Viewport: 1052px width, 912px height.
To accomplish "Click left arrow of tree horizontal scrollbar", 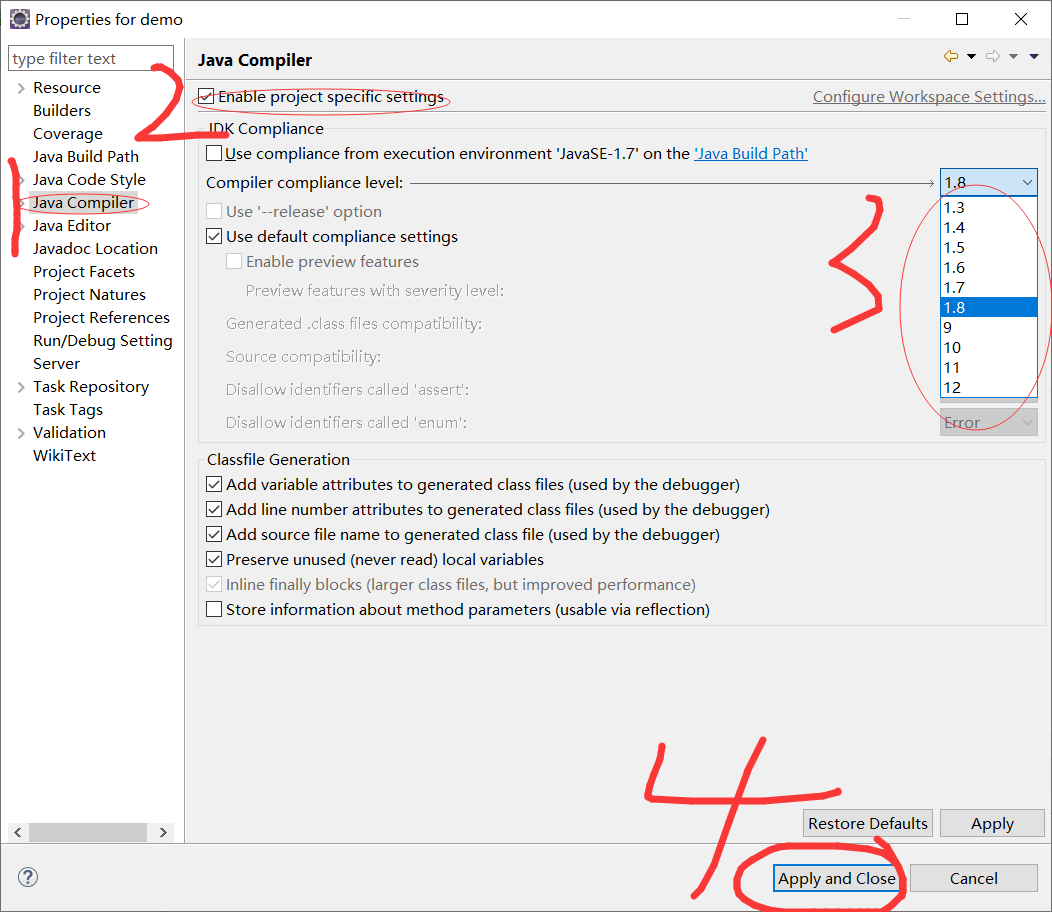I will coord(18,832).
